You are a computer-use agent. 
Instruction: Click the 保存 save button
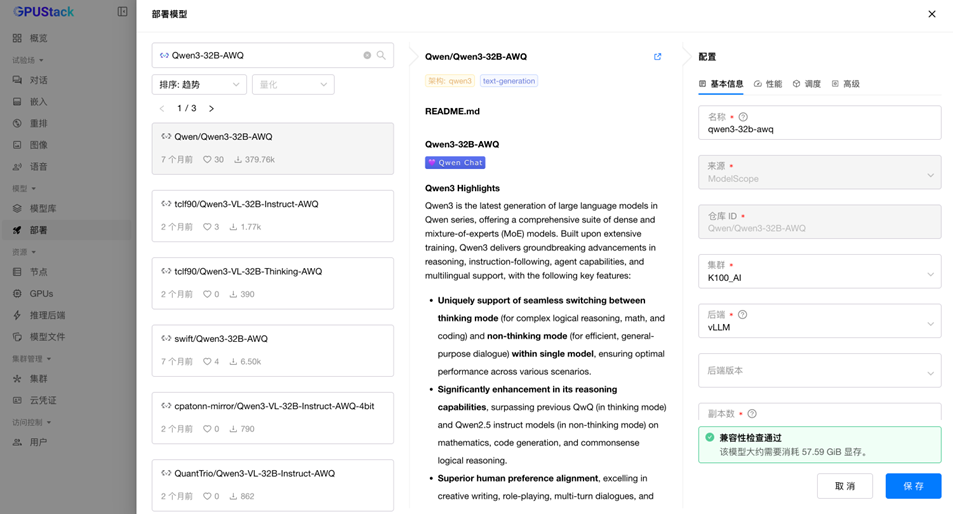coord(913,486)
